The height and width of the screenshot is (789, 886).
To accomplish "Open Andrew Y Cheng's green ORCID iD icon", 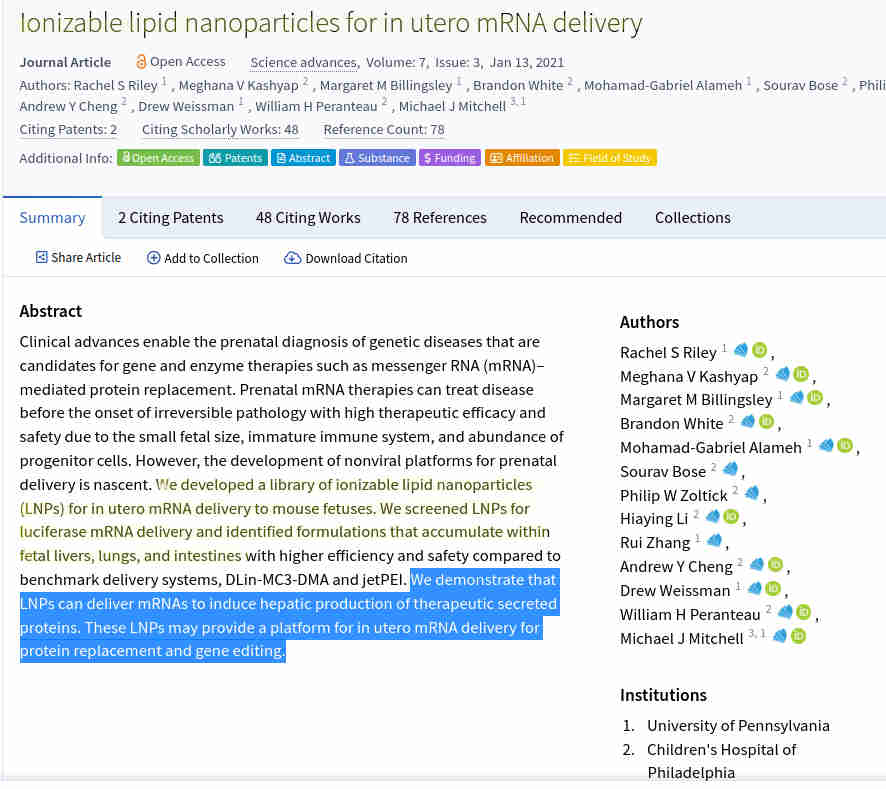I will [776, 564].
